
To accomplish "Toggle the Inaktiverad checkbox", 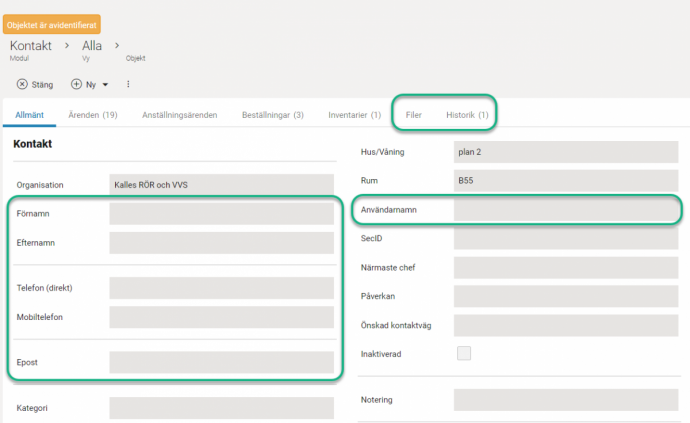I will (x=463, y=353).
